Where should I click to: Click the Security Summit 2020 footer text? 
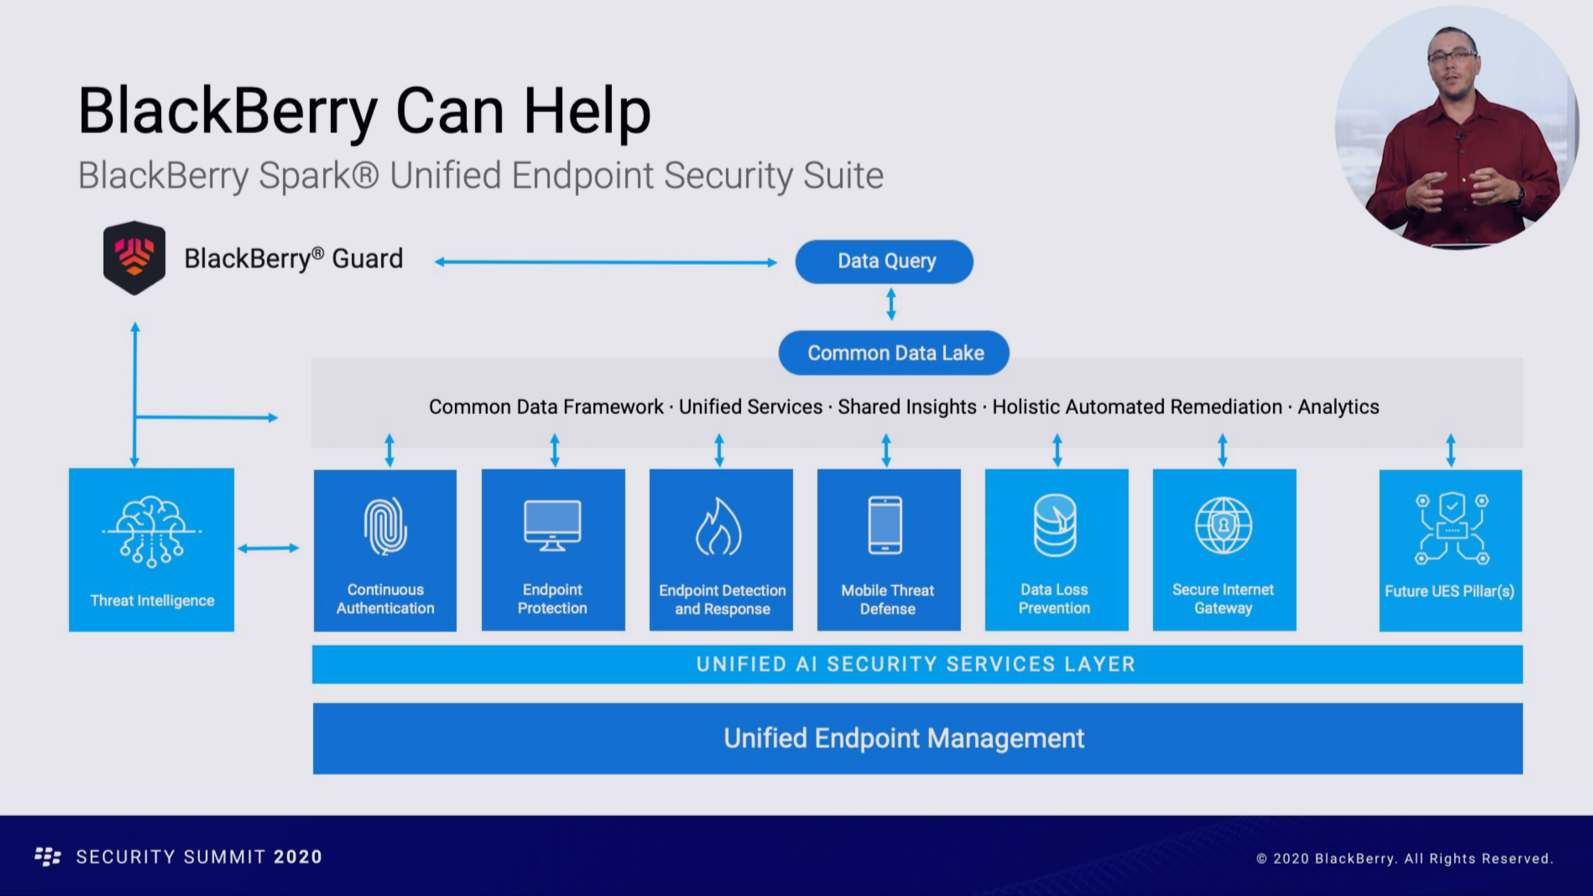click(x=199, y=857)
